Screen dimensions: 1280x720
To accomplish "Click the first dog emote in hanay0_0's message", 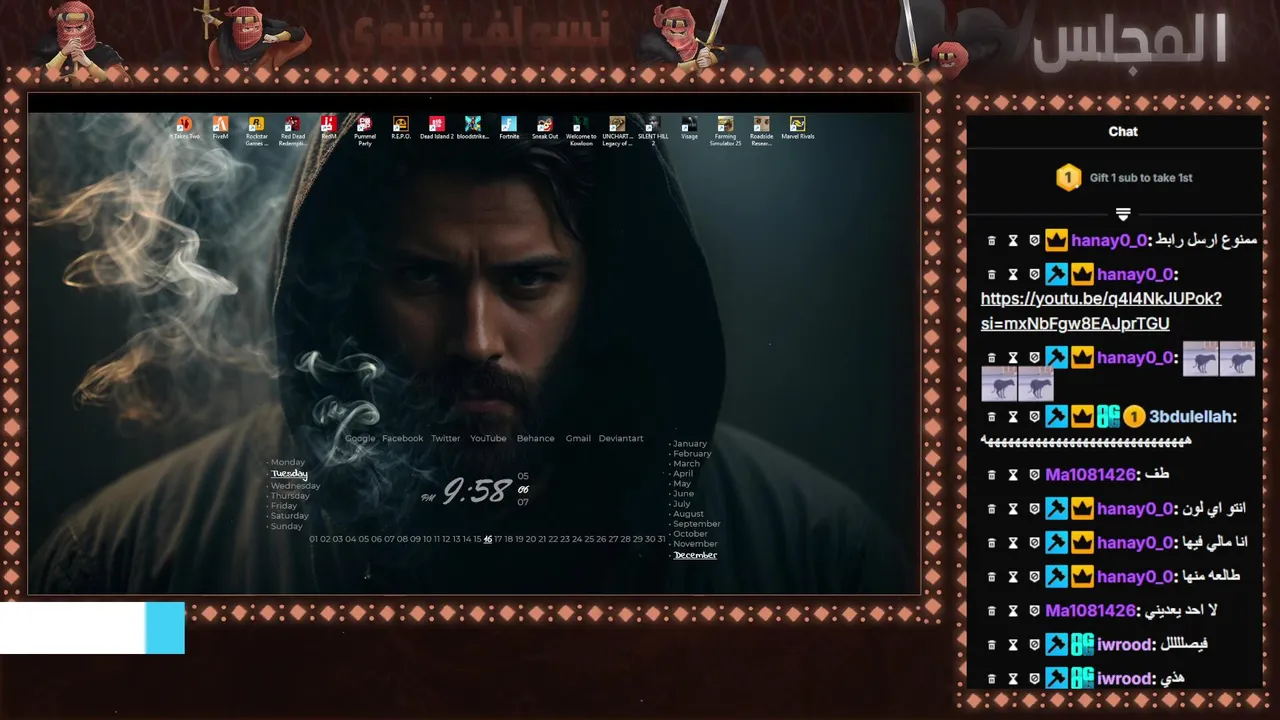I will [x=1201, y=359].
